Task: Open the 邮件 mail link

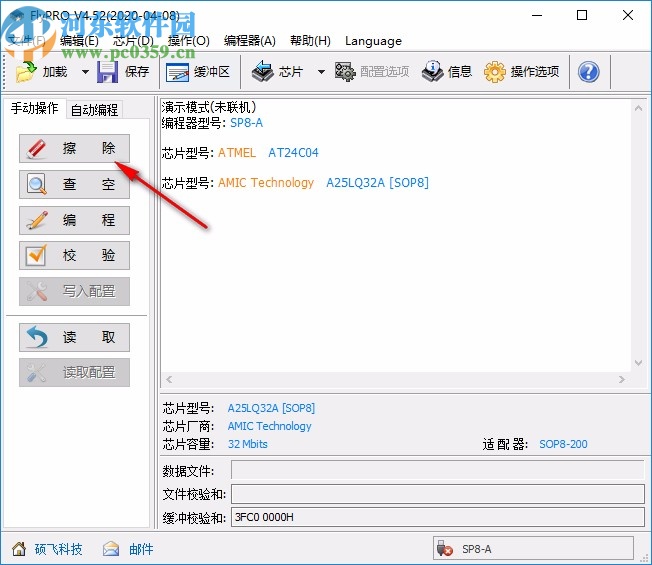Action: [x=141, y=549]
